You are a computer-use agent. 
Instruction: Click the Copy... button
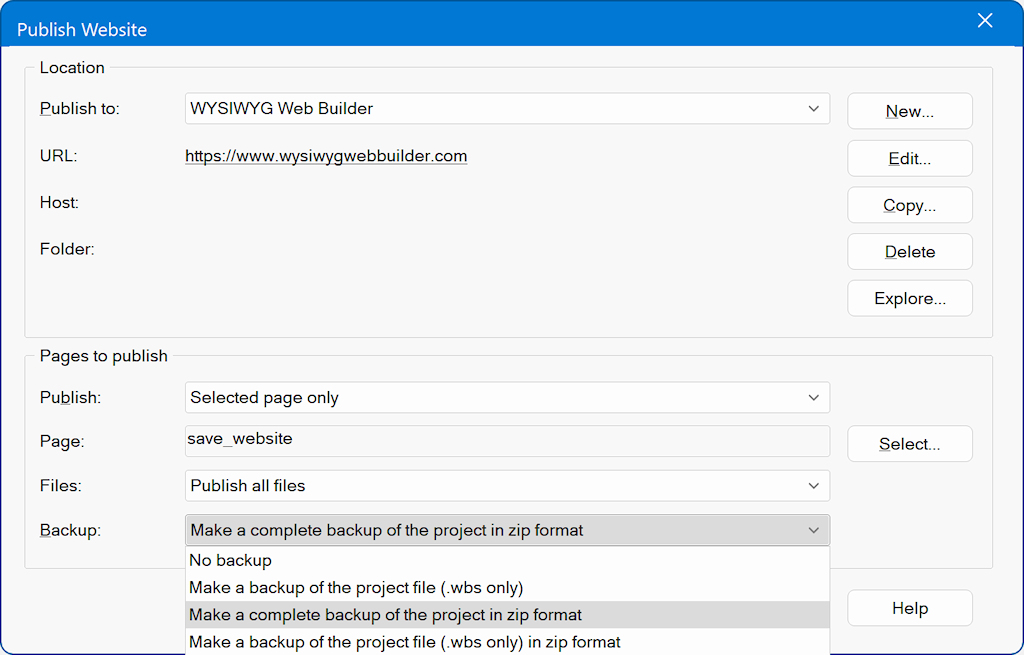point(909,205)
